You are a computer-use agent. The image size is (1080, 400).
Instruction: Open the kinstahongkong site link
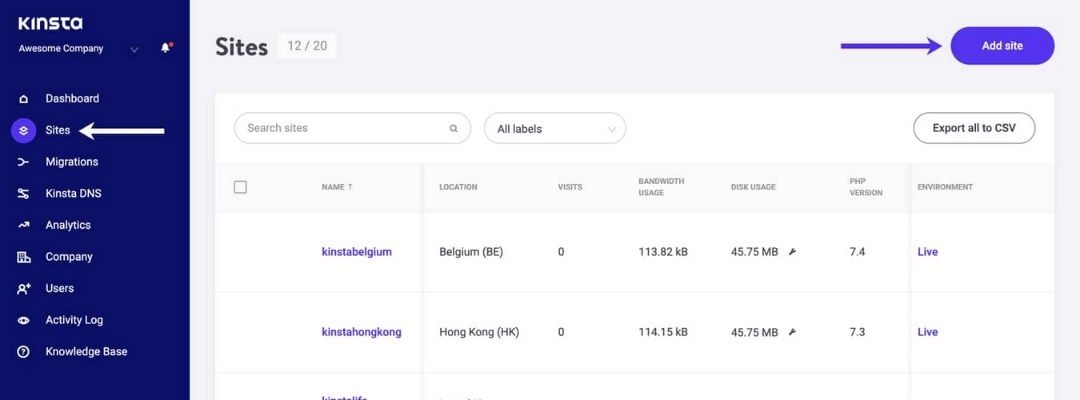[361, 332]
